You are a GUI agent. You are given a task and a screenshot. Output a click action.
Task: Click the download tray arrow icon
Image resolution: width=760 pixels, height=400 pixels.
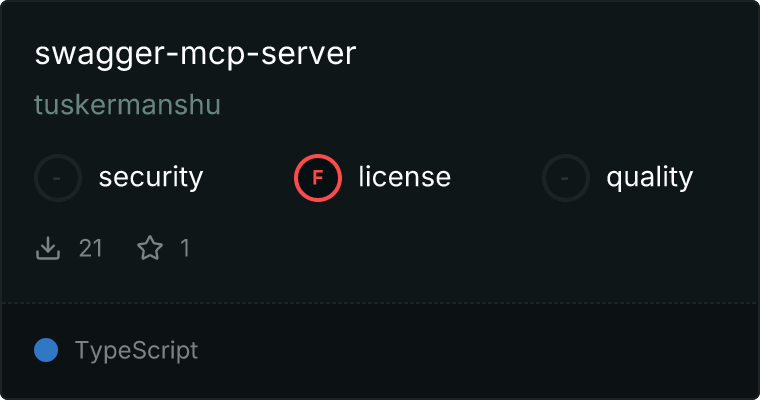[48, 248]
